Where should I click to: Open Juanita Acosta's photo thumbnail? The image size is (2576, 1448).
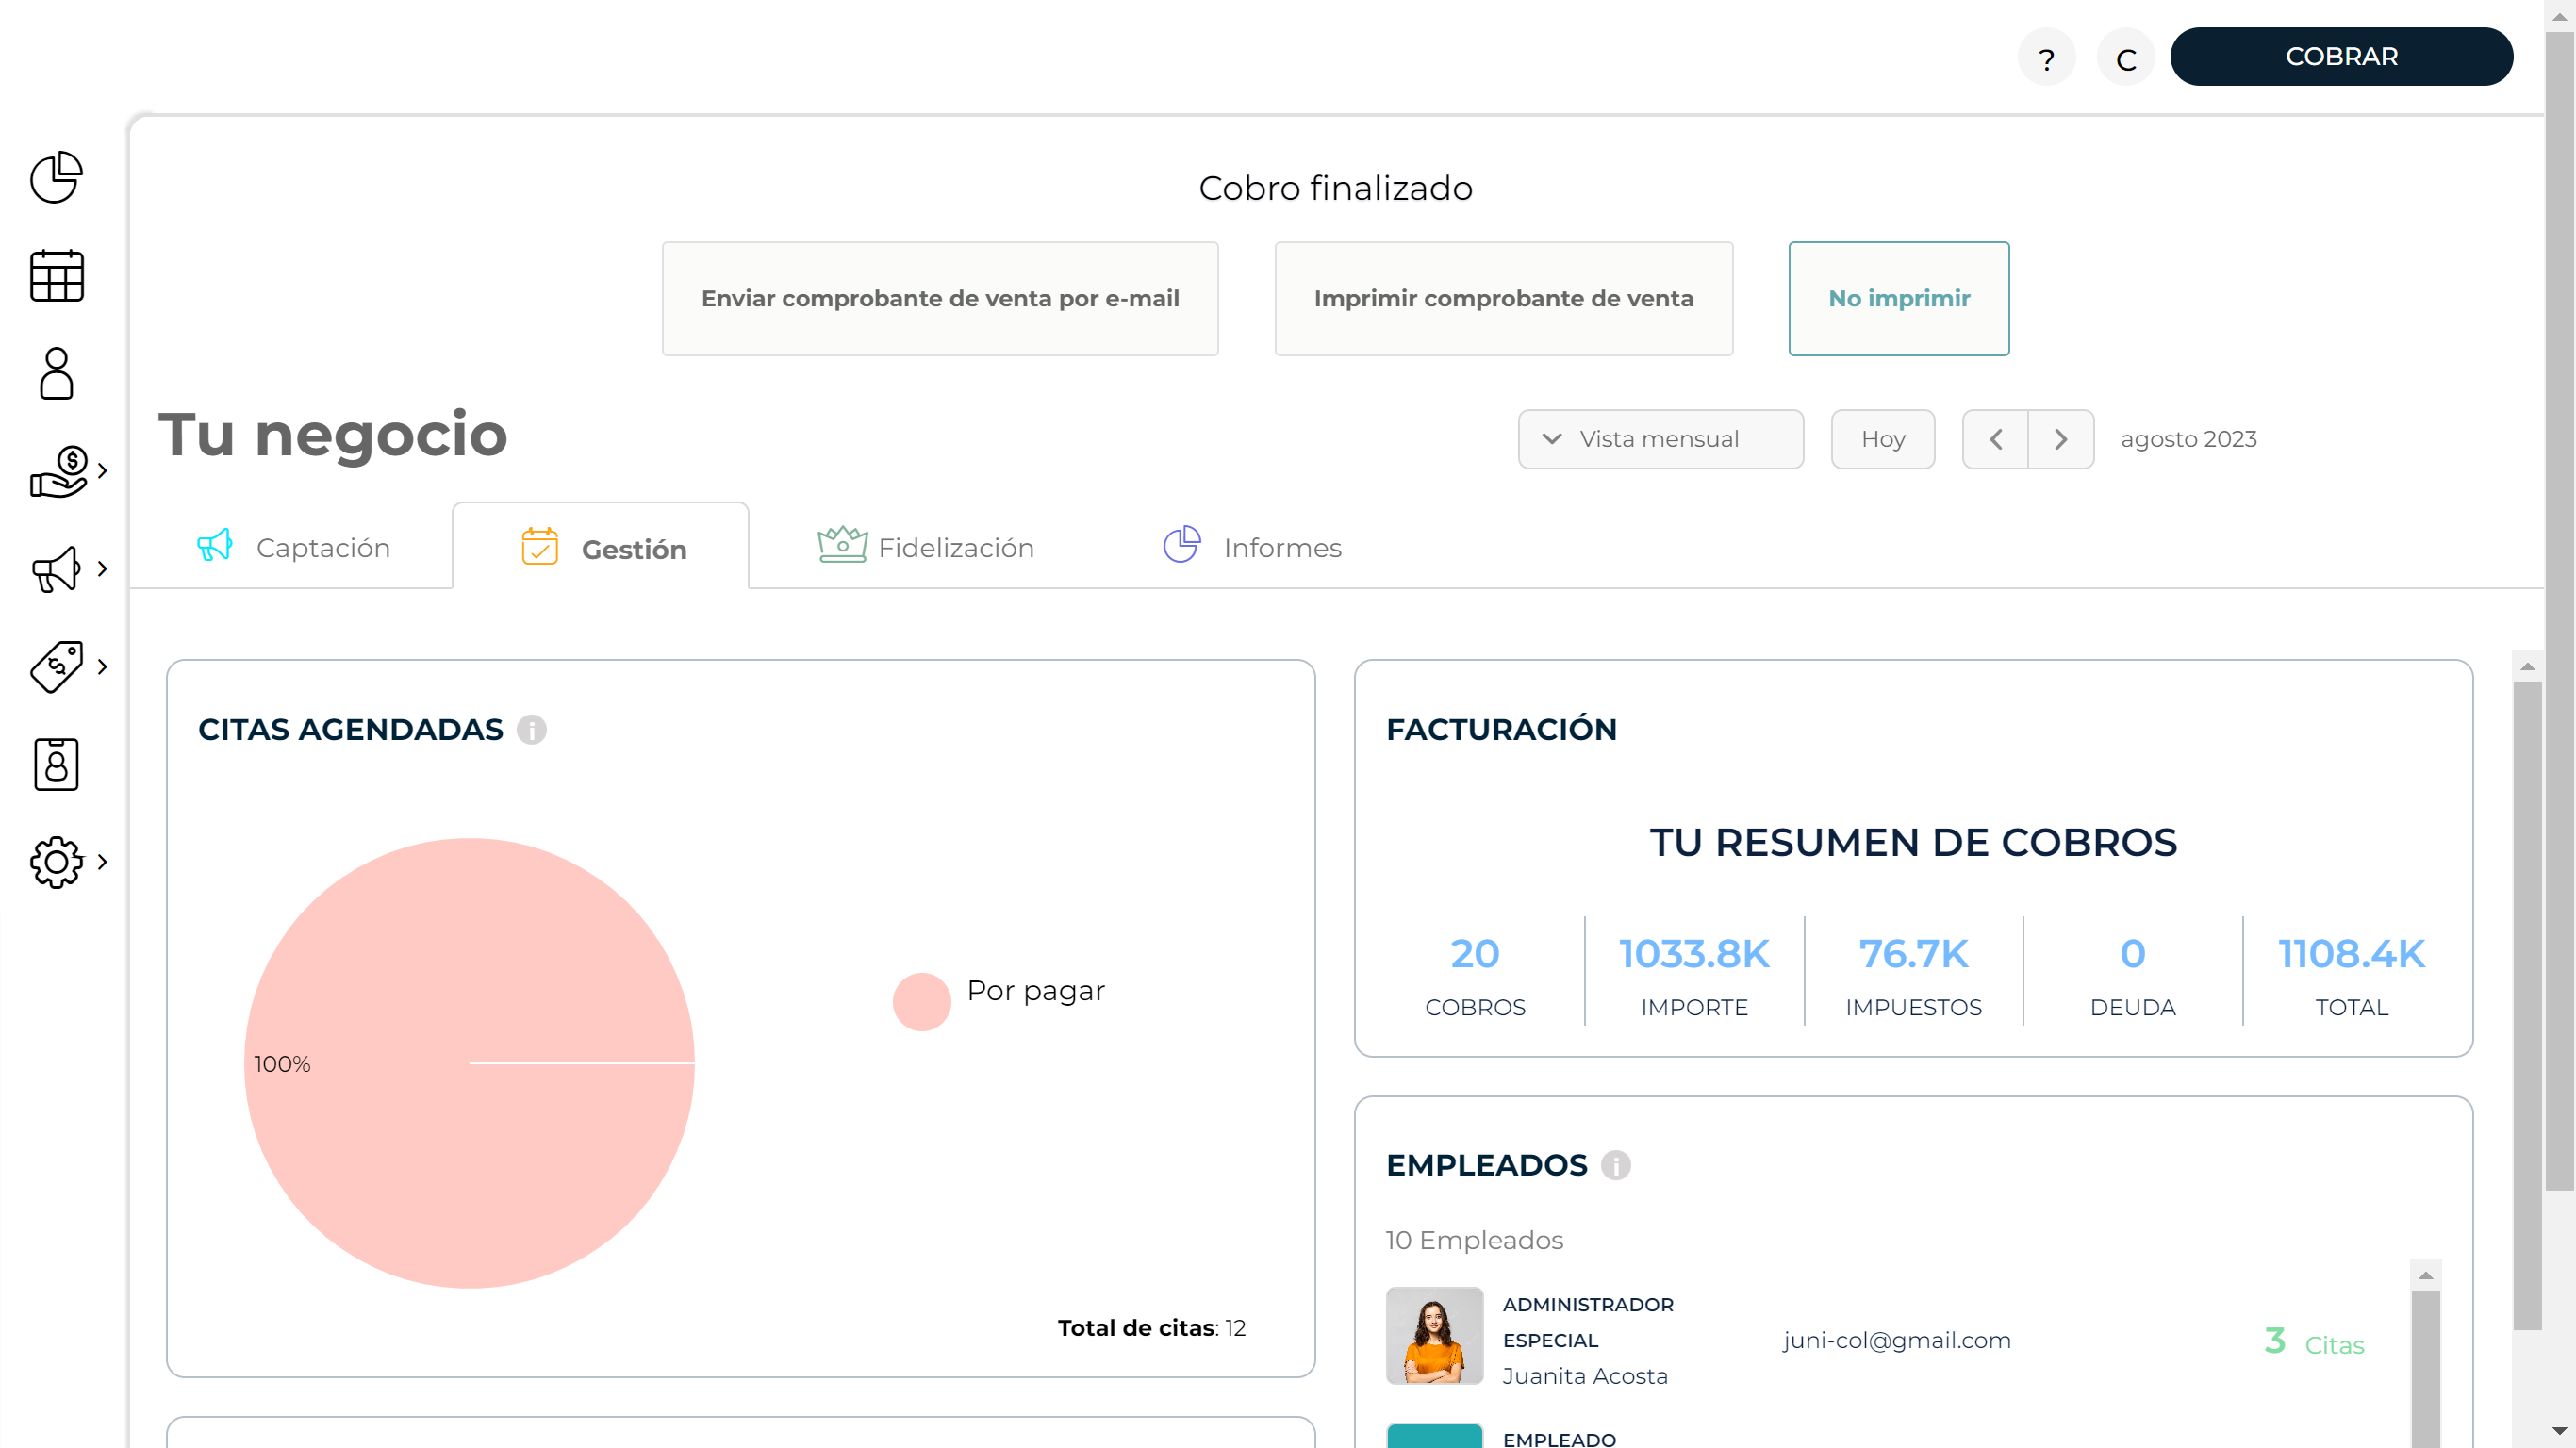tap(1434, 1335)
